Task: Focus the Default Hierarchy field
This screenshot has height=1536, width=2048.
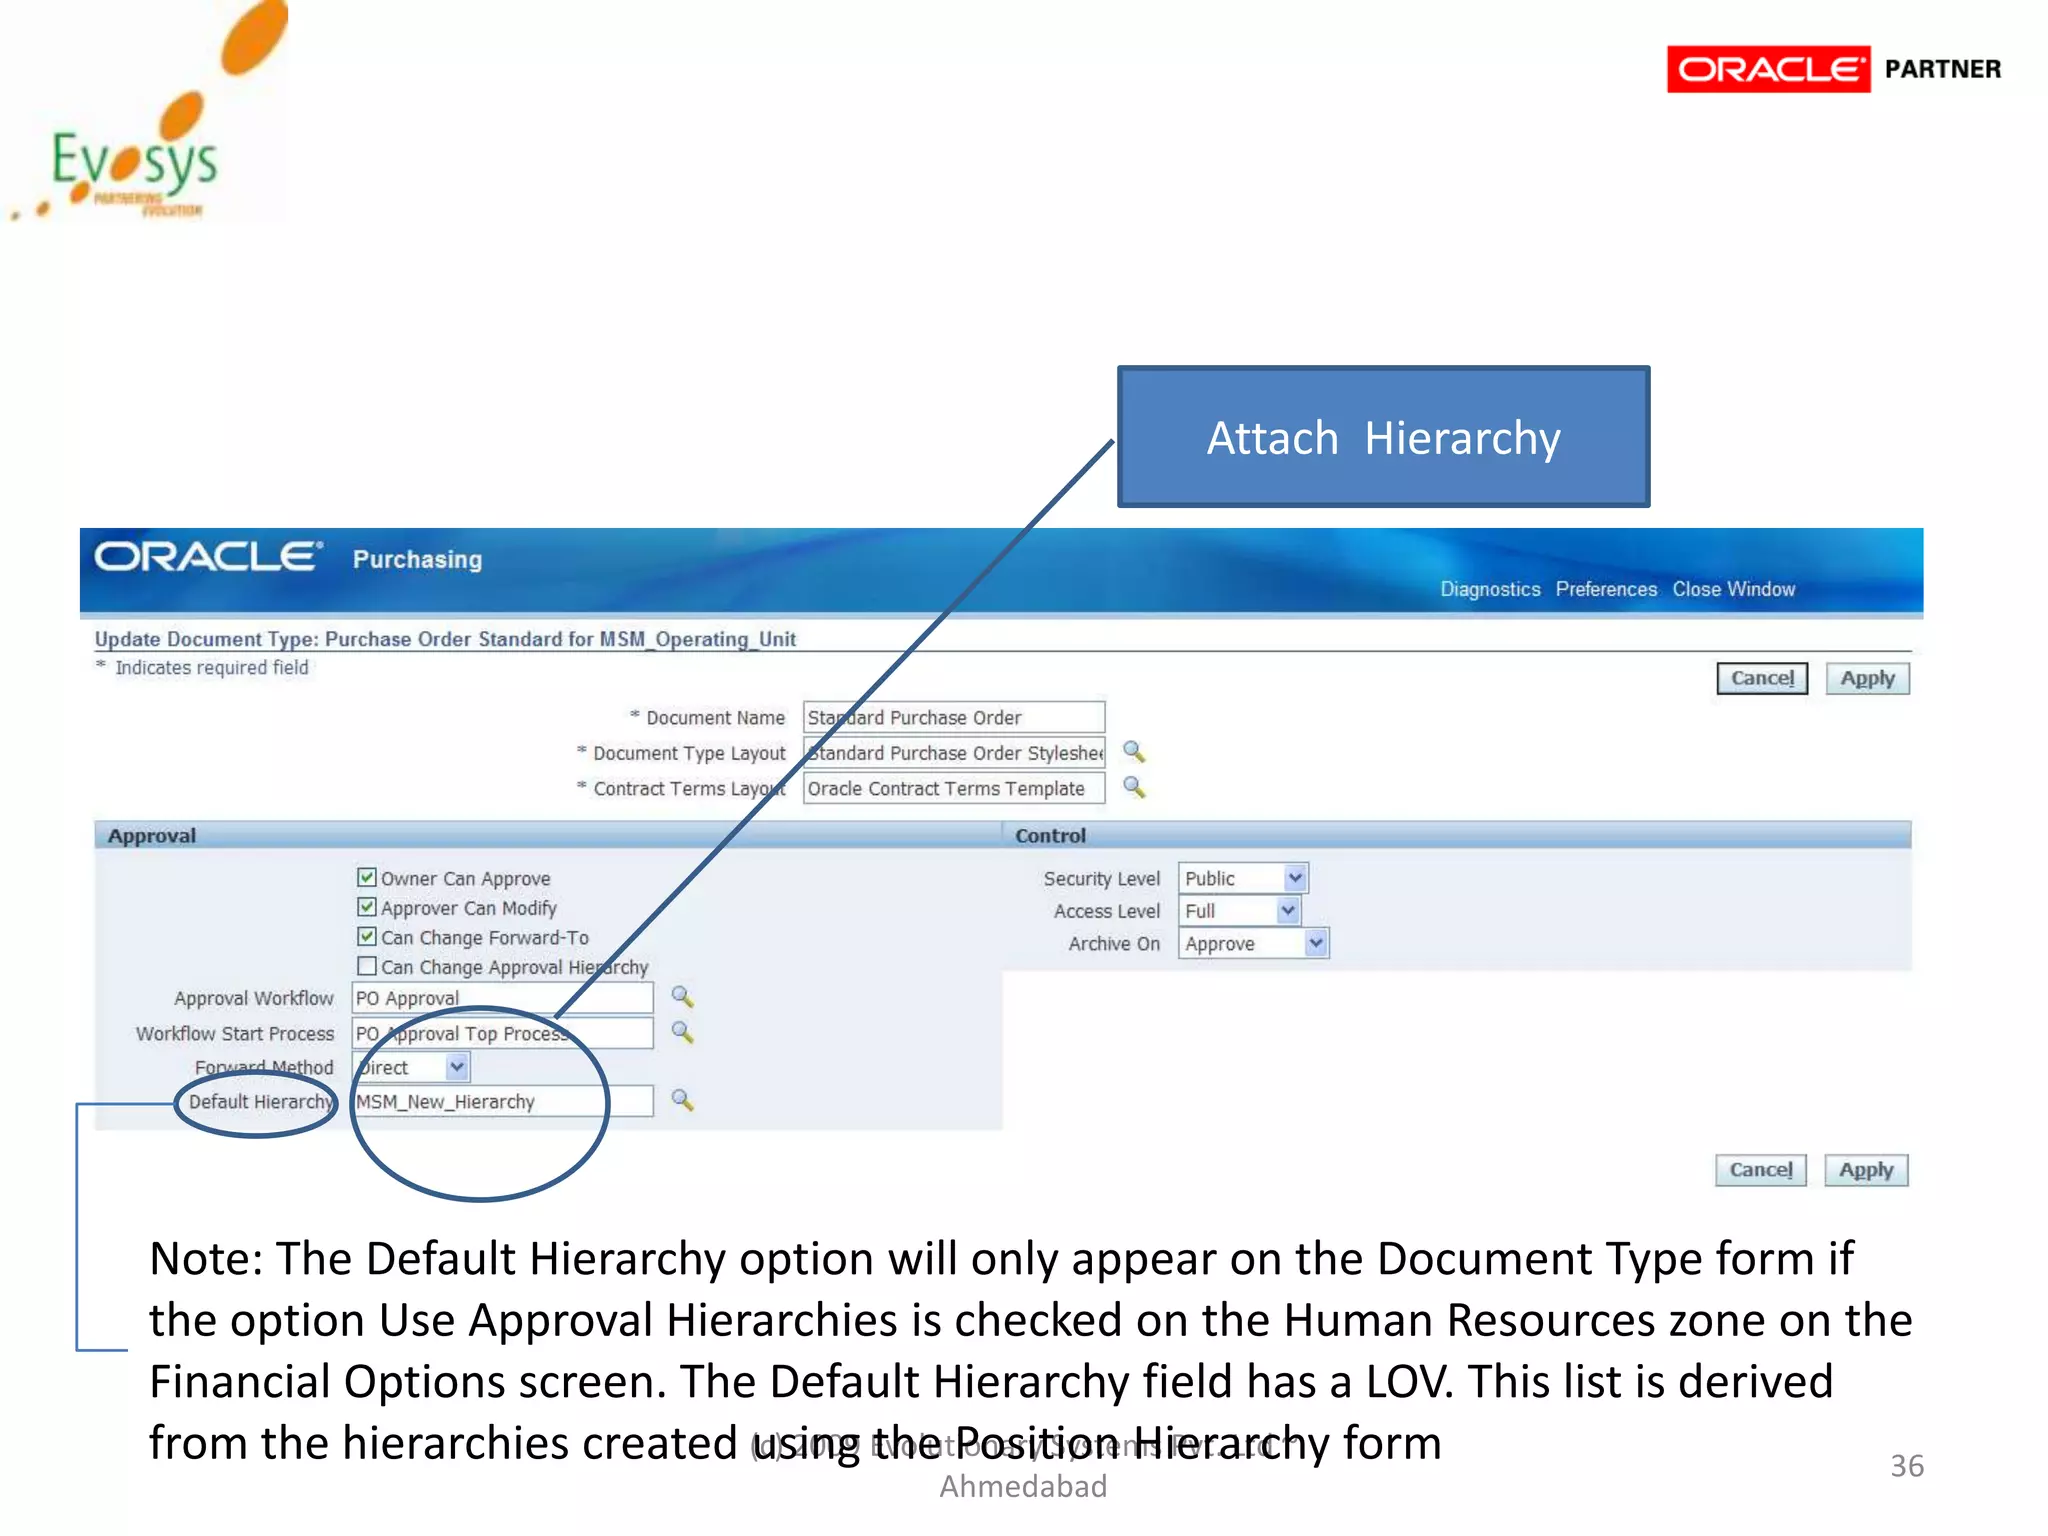Action: click(x=503, y=1101)
